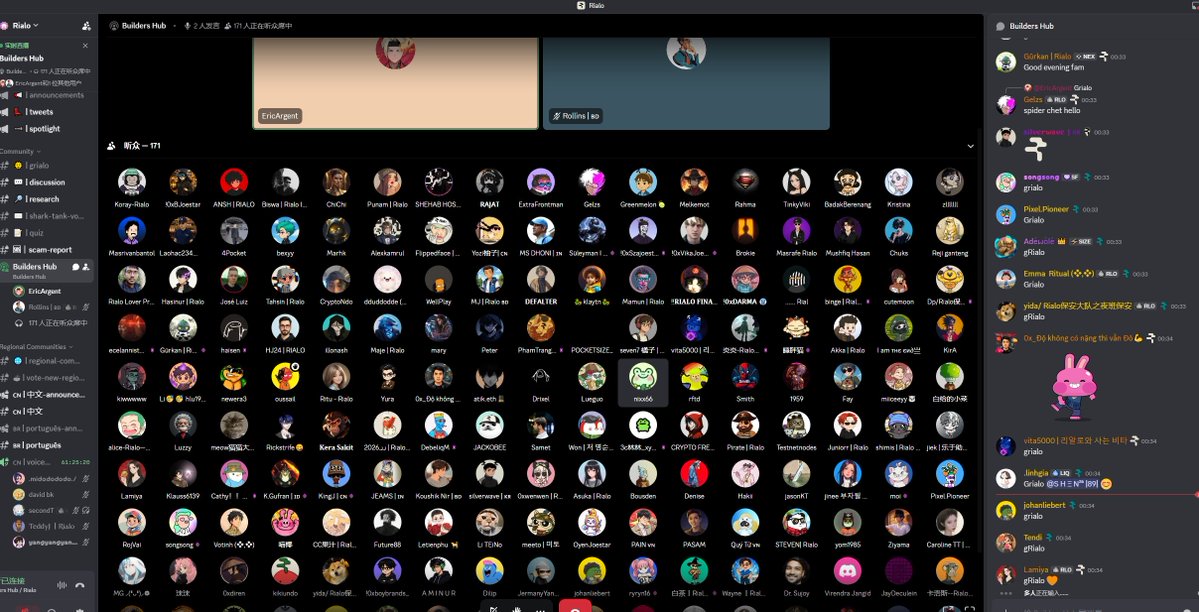Open the vote-new-regio channel
Screen dimensions: 1199x612
[x=47, y=378]
